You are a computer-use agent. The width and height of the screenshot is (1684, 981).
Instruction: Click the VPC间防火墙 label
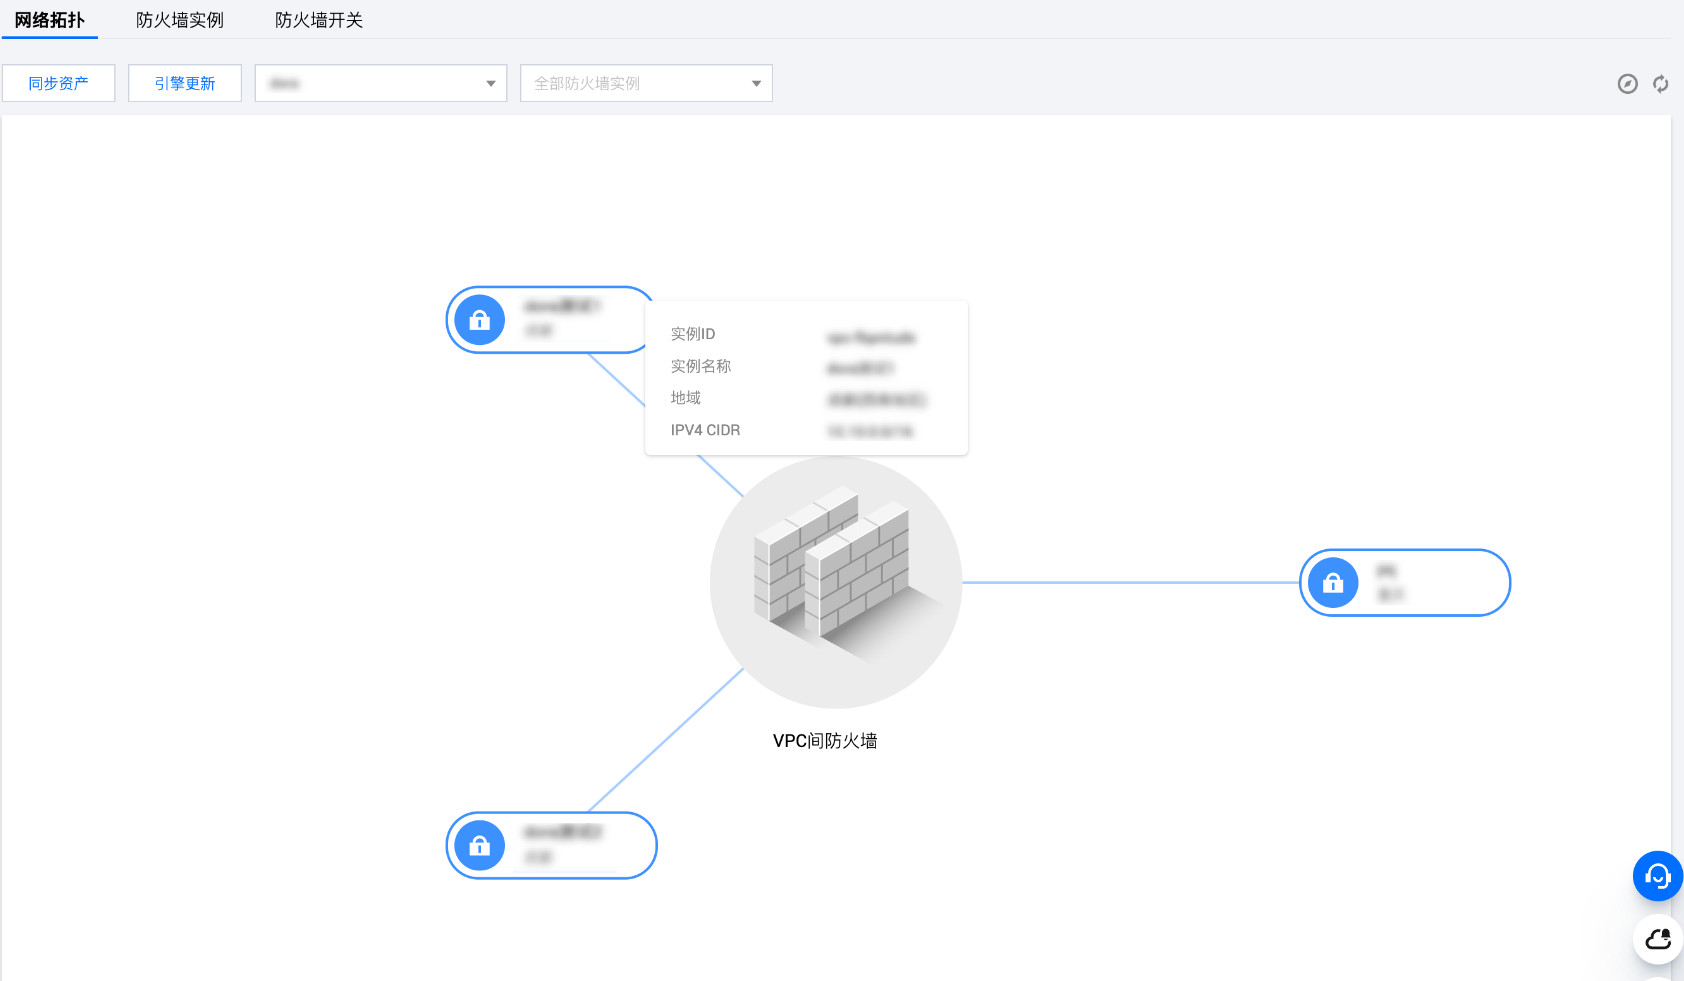coord(825,741)
